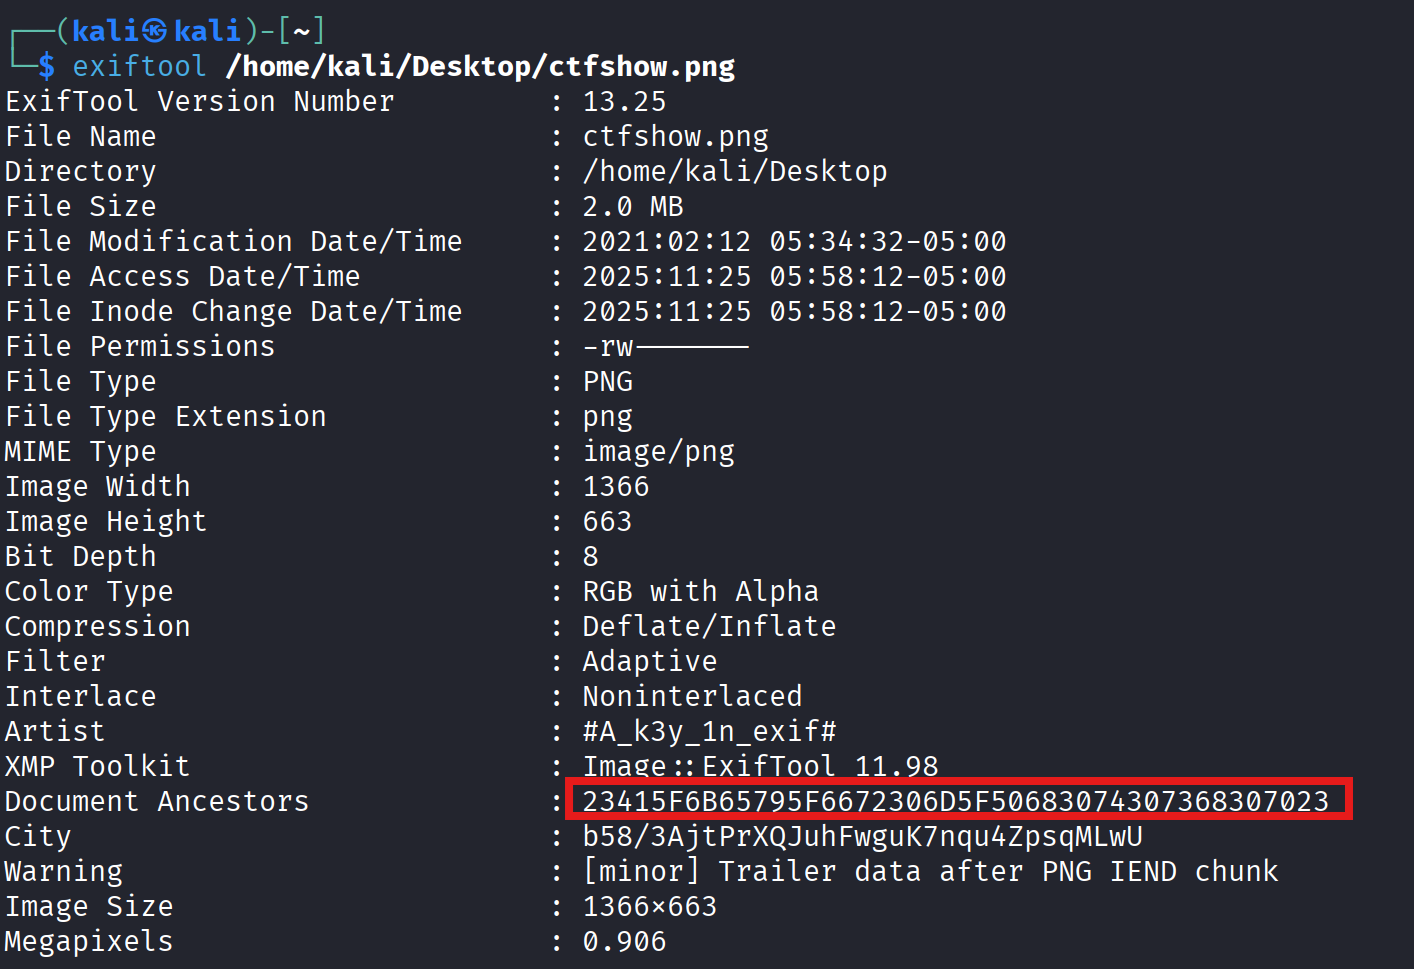This screenshot has height=969, width=1414.
Task: Click the Document Ancestors label
Action: pos(157,801)
